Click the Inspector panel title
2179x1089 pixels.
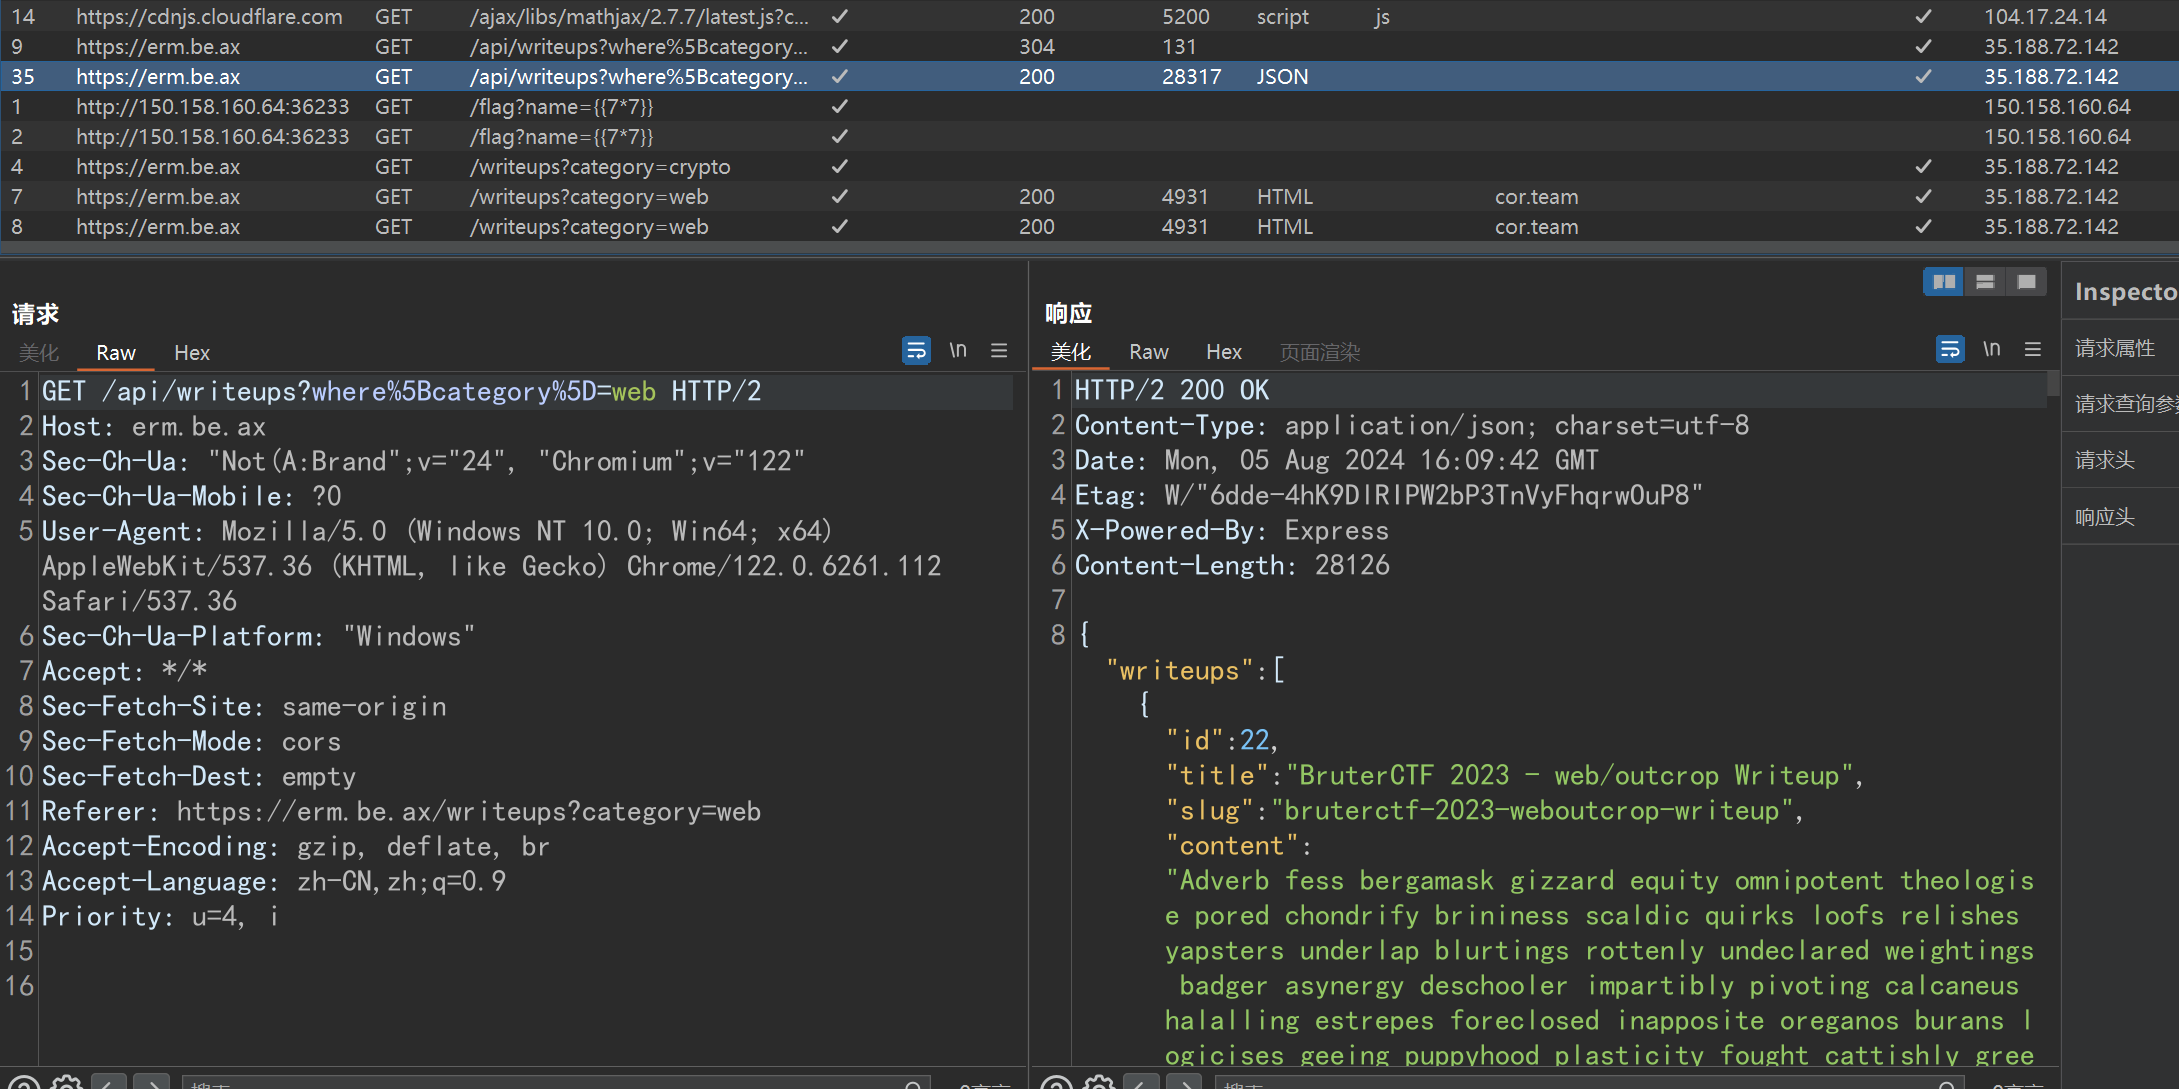pyautogui.click(x=2126, y=292)
